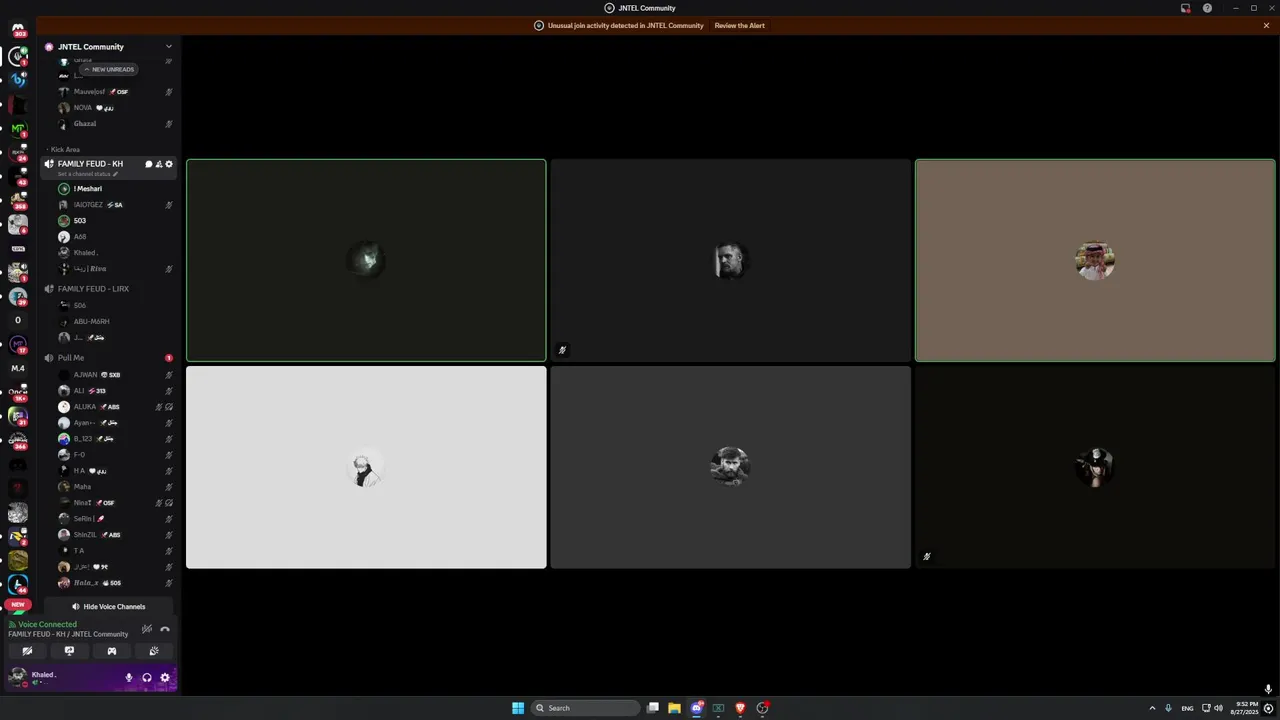Screen dimensions: 1280x720
Task: Open the inbox icon in the title bar
Action: coord(1185,8)
